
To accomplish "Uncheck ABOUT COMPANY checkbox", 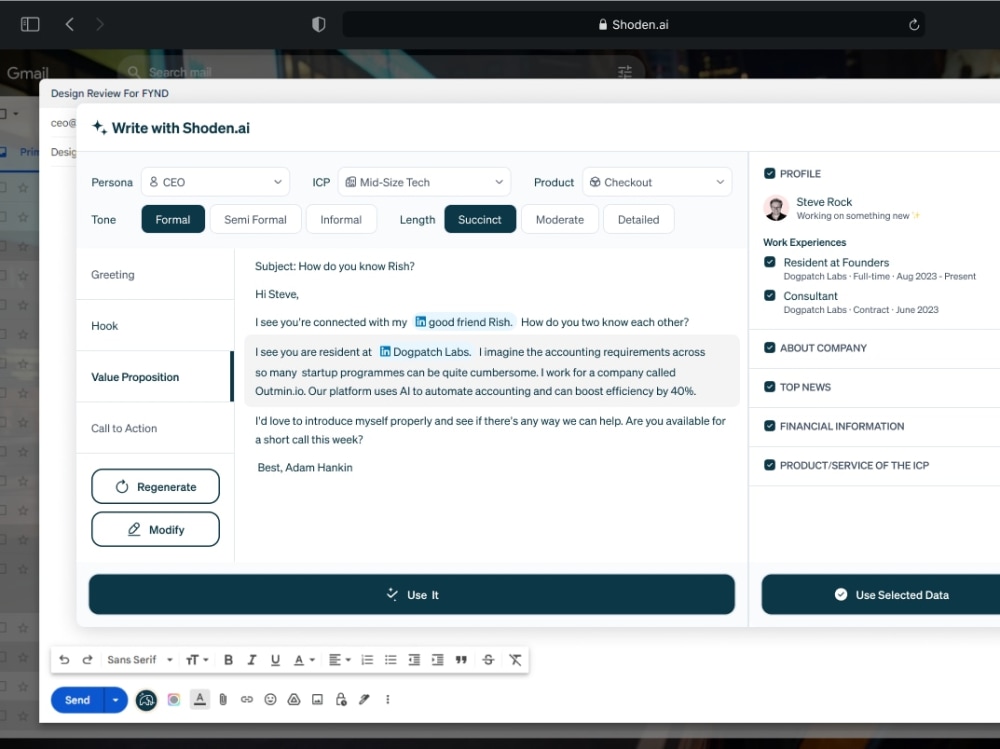I will click(x=770, y=348).
